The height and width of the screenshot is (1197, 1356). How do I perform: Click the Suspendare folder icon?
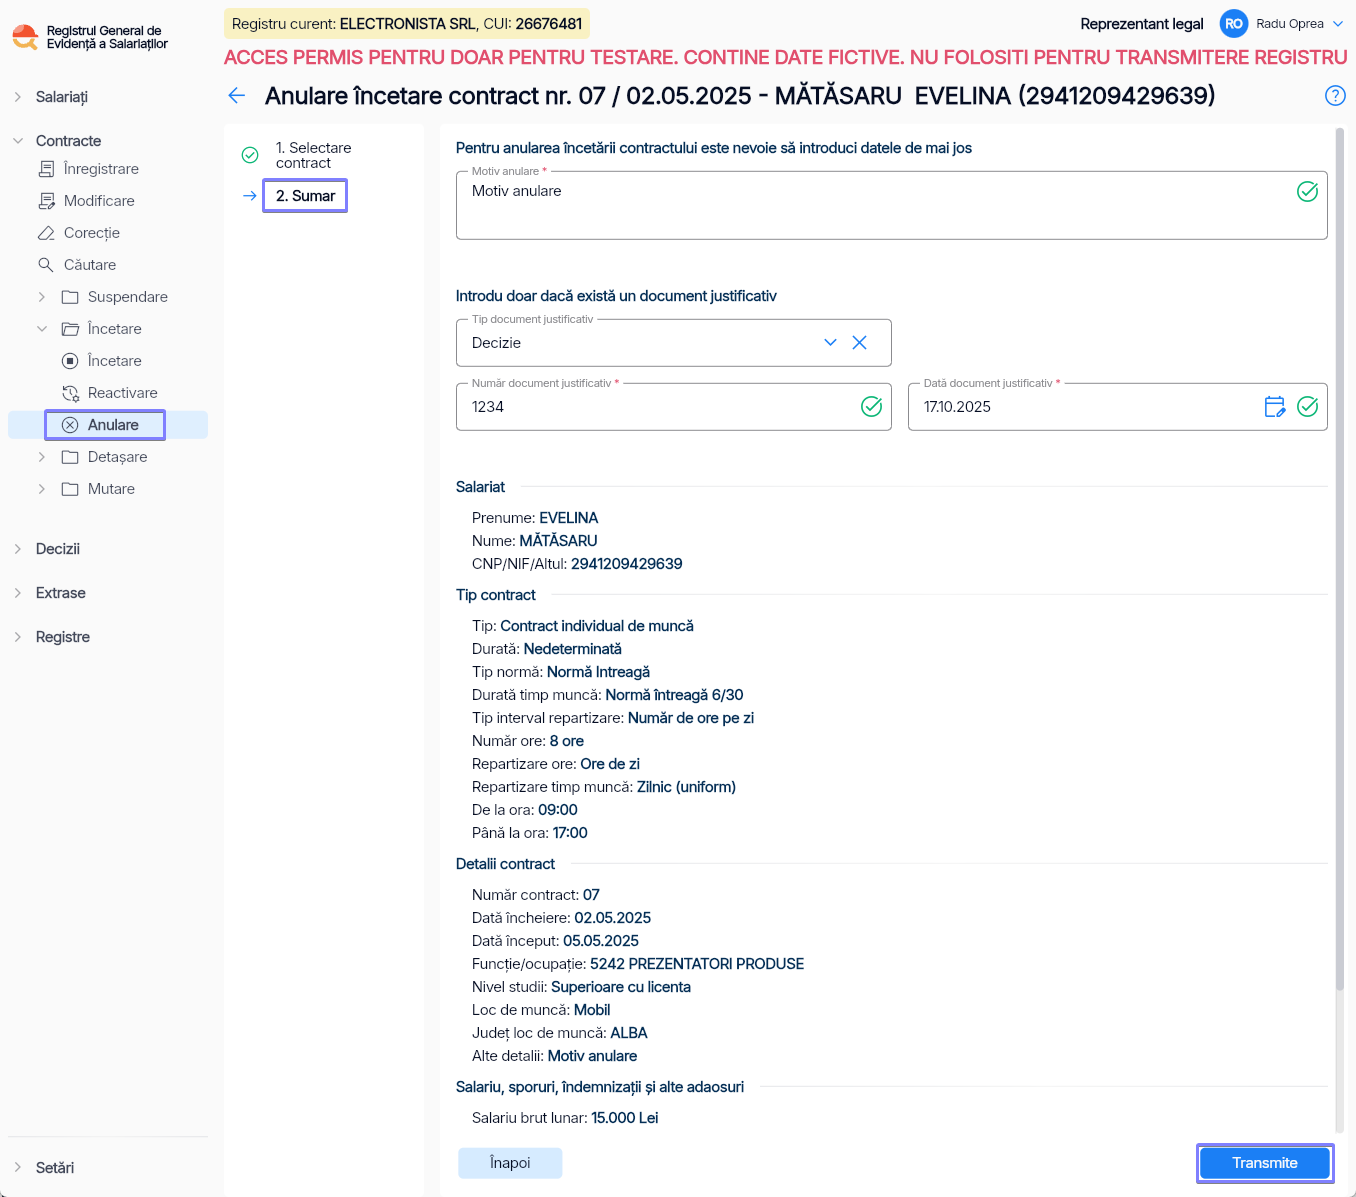(70, 297)
